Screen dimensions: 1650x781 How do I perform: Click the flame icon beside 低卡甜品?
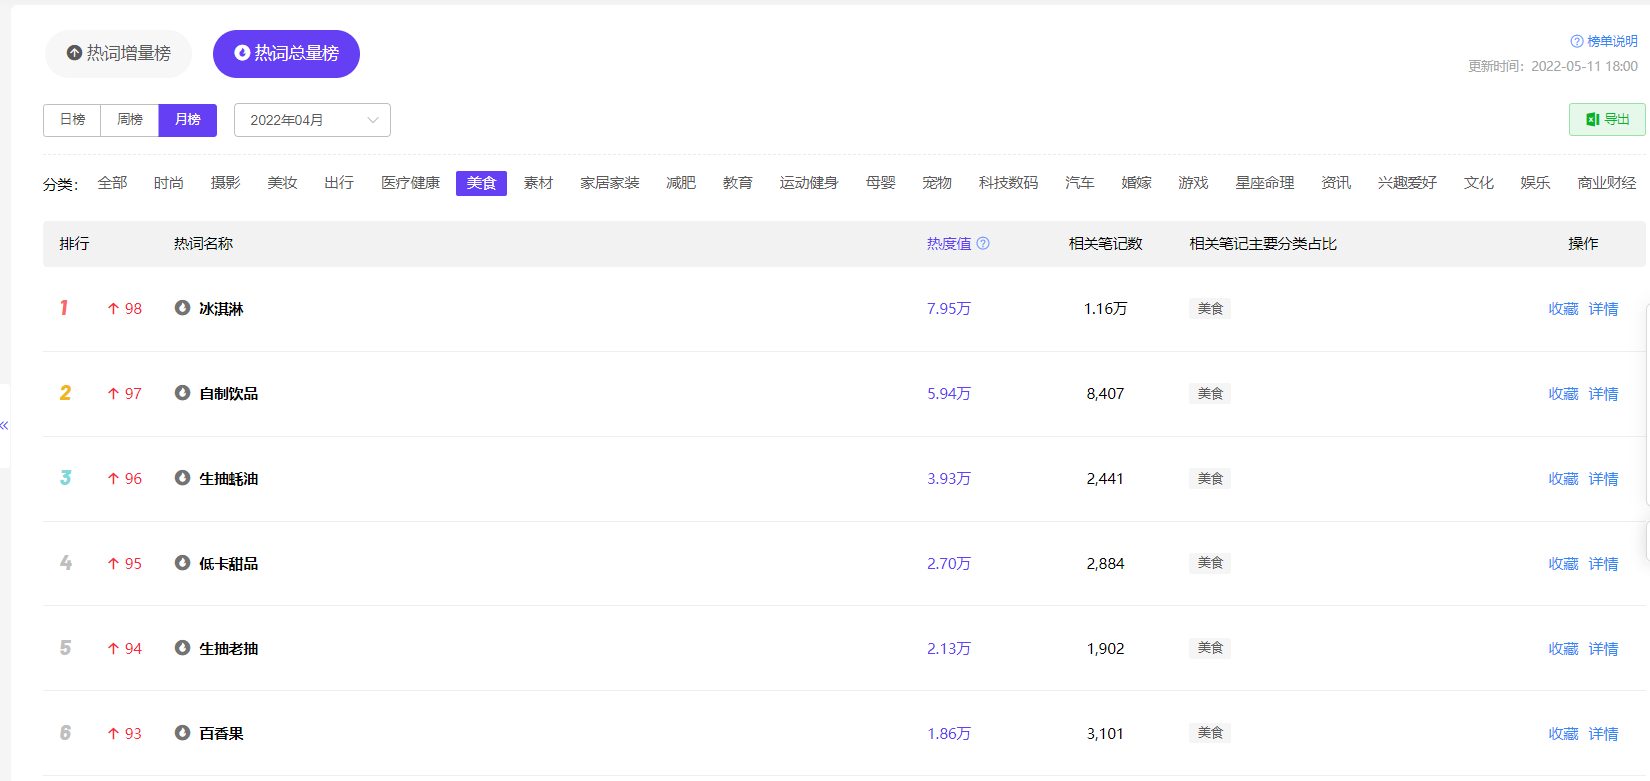point(182,563)
